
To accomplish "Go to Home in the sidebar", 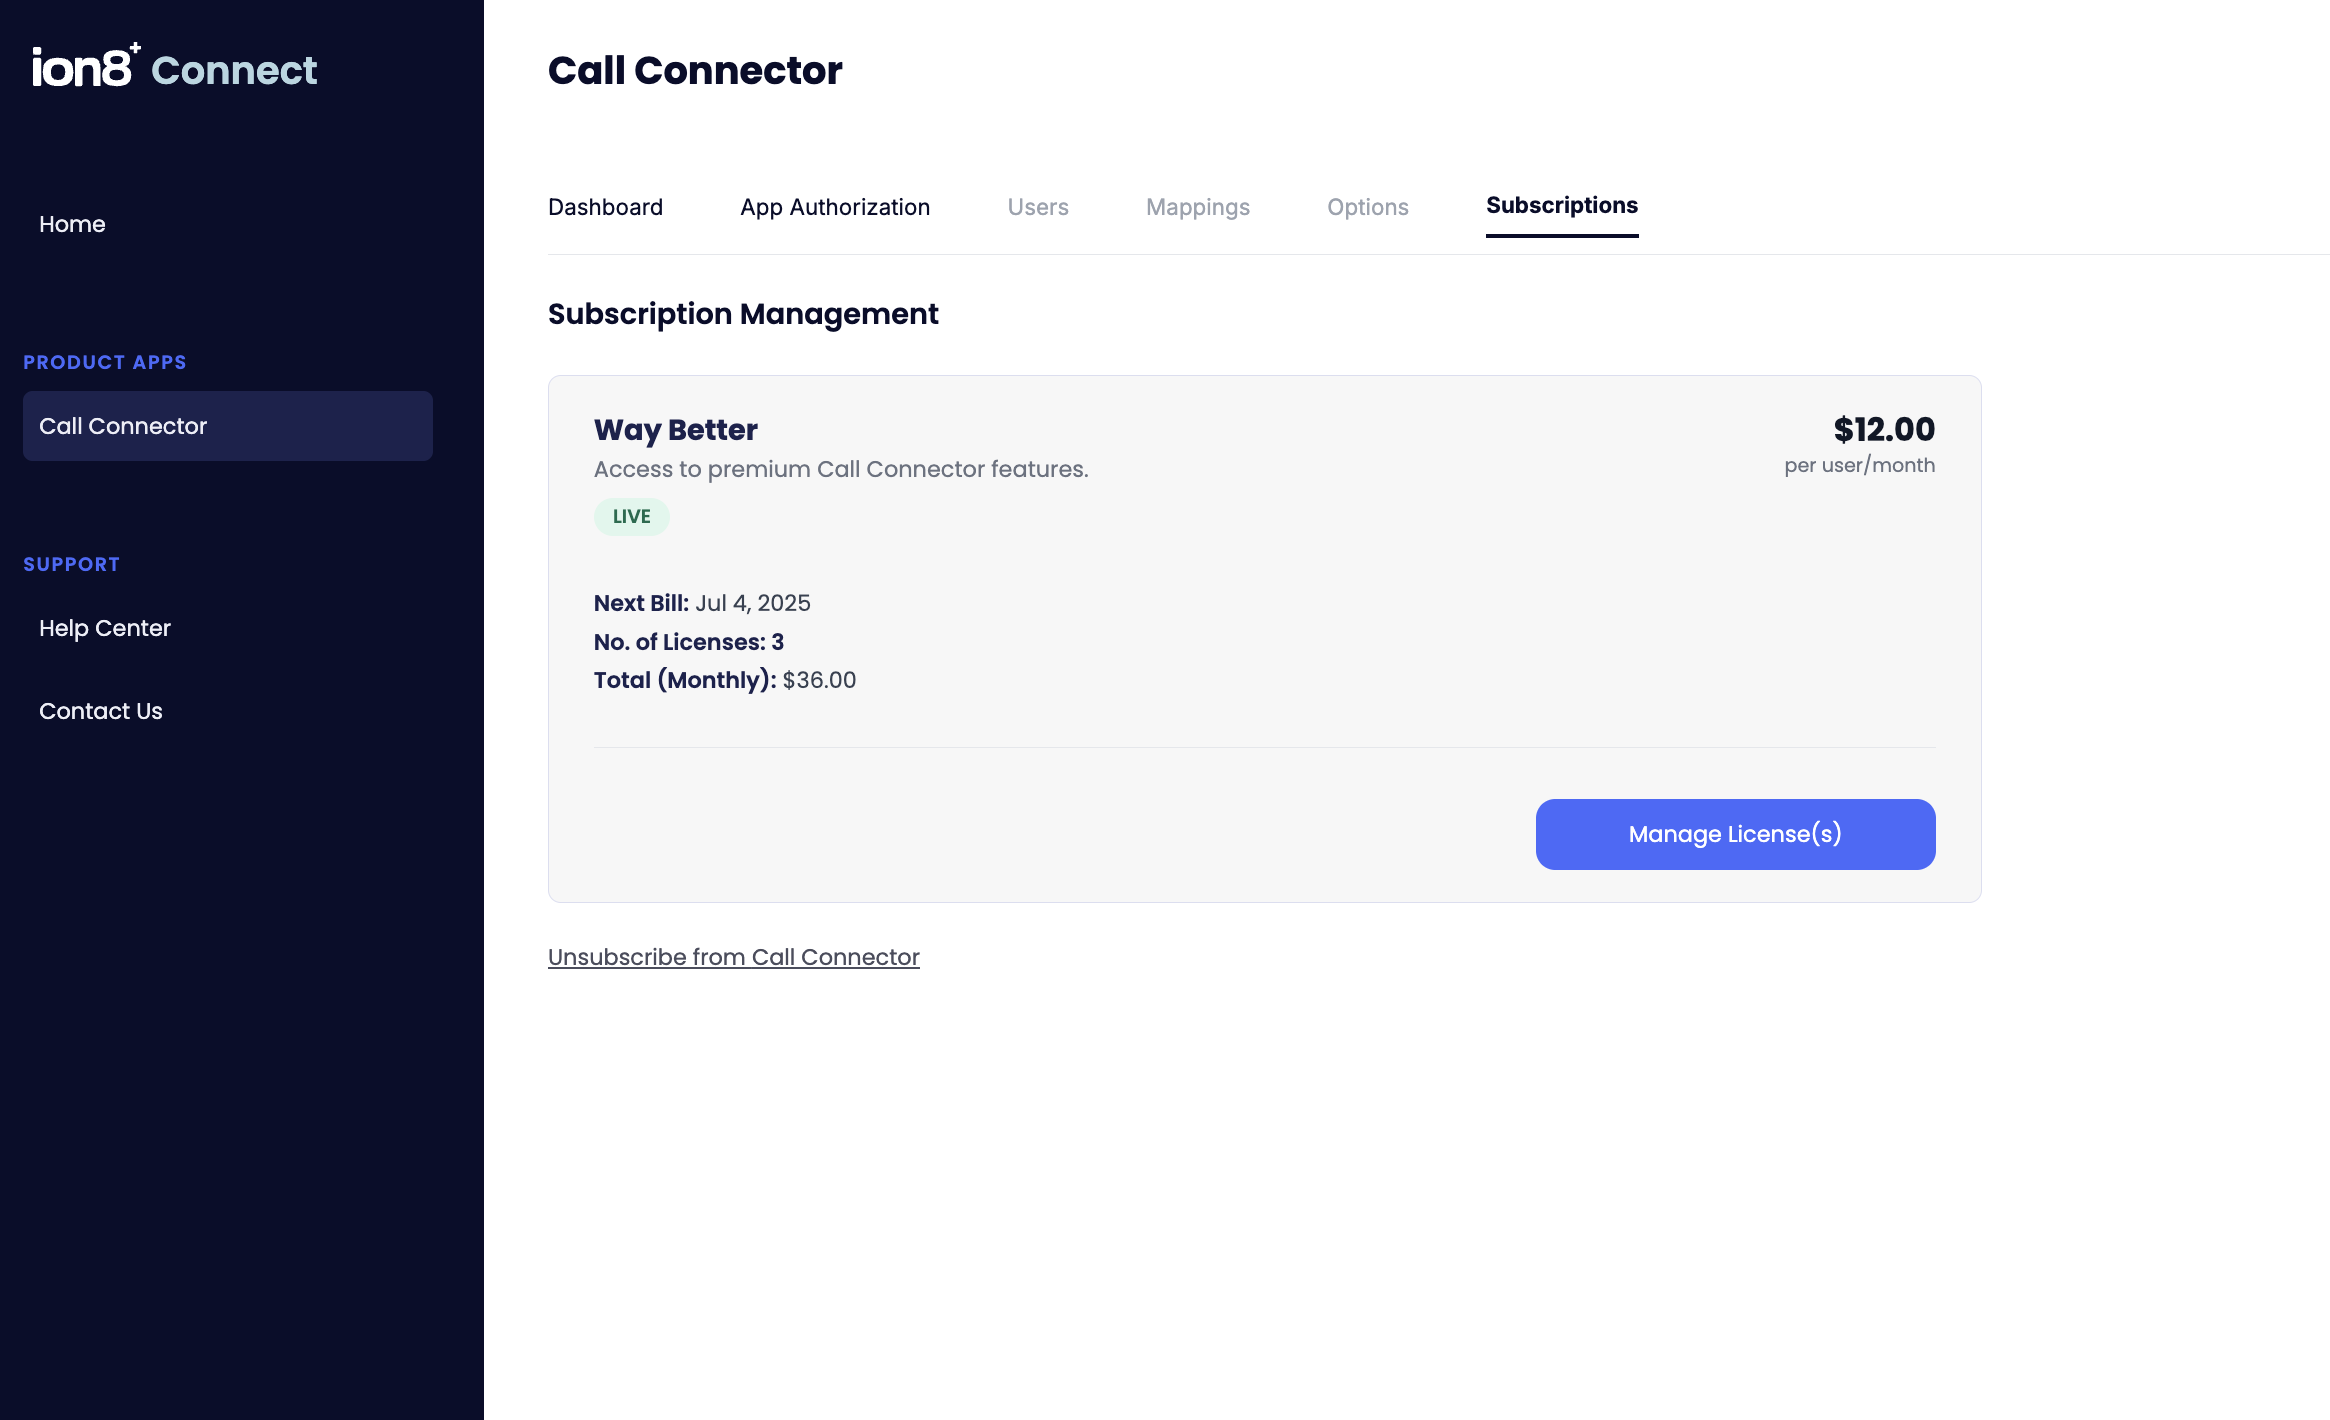I will click(x=72, y=224).
